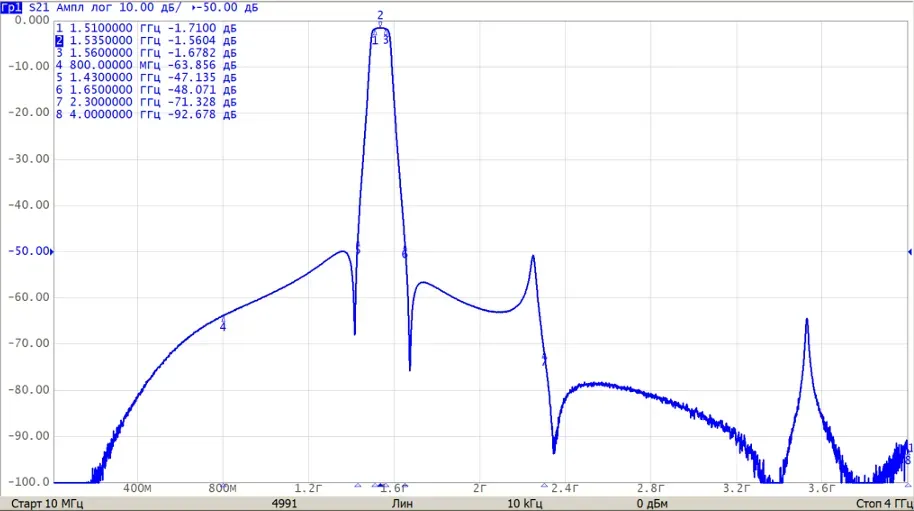Select marker 5 row 1.4300000 ГГц

click(146, 77)
